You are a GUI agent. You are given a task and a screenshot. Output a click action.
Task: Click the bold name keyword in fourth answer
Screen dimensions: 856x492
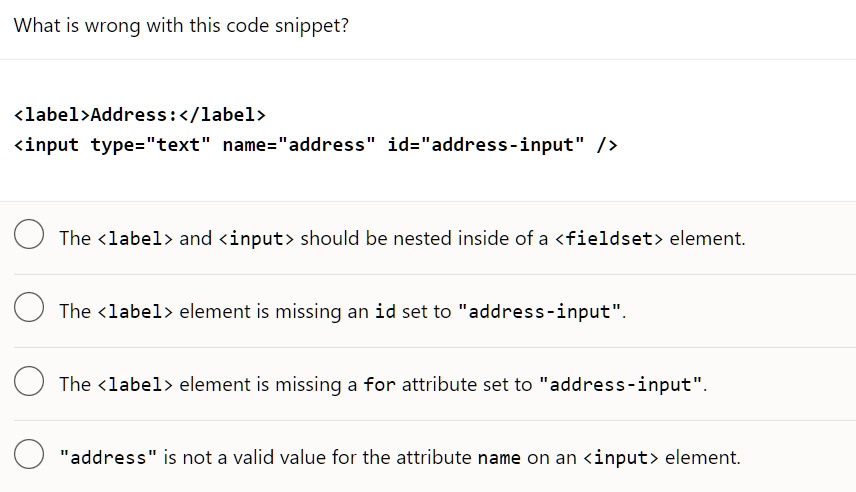point(499,458)
